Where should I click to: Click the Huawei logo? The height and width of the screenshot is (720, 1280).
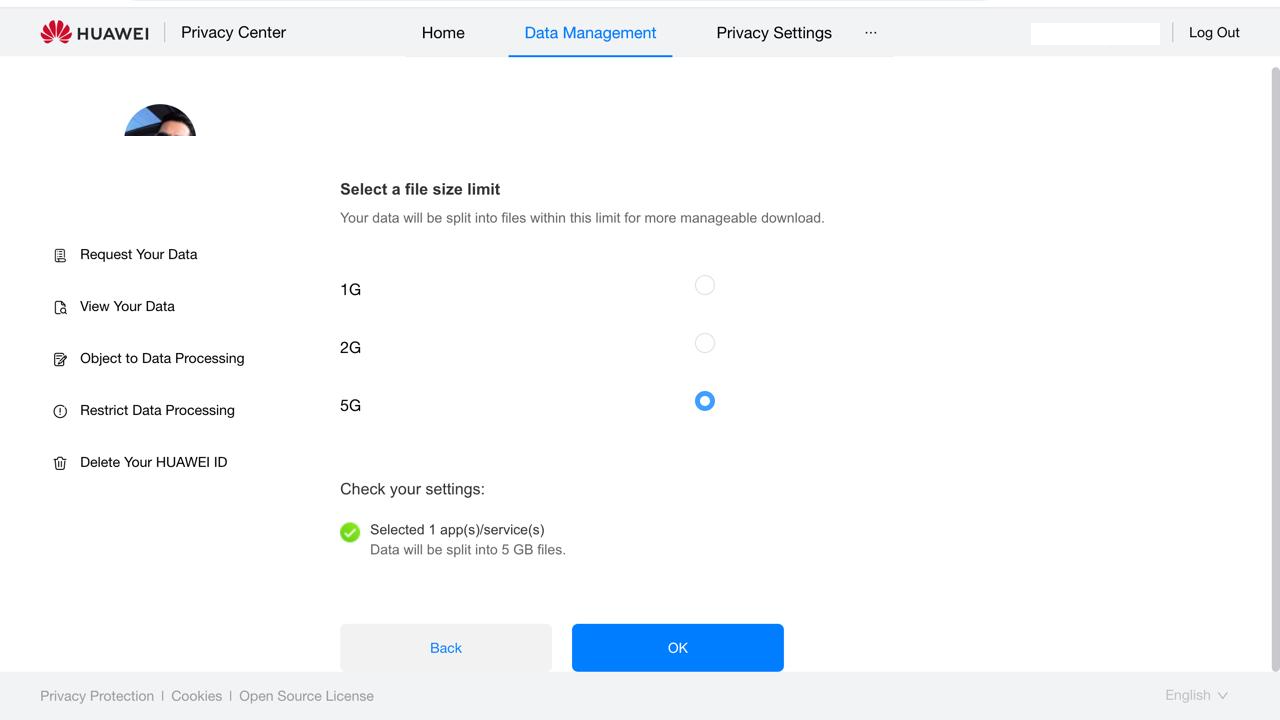click(x=95, y=32)
